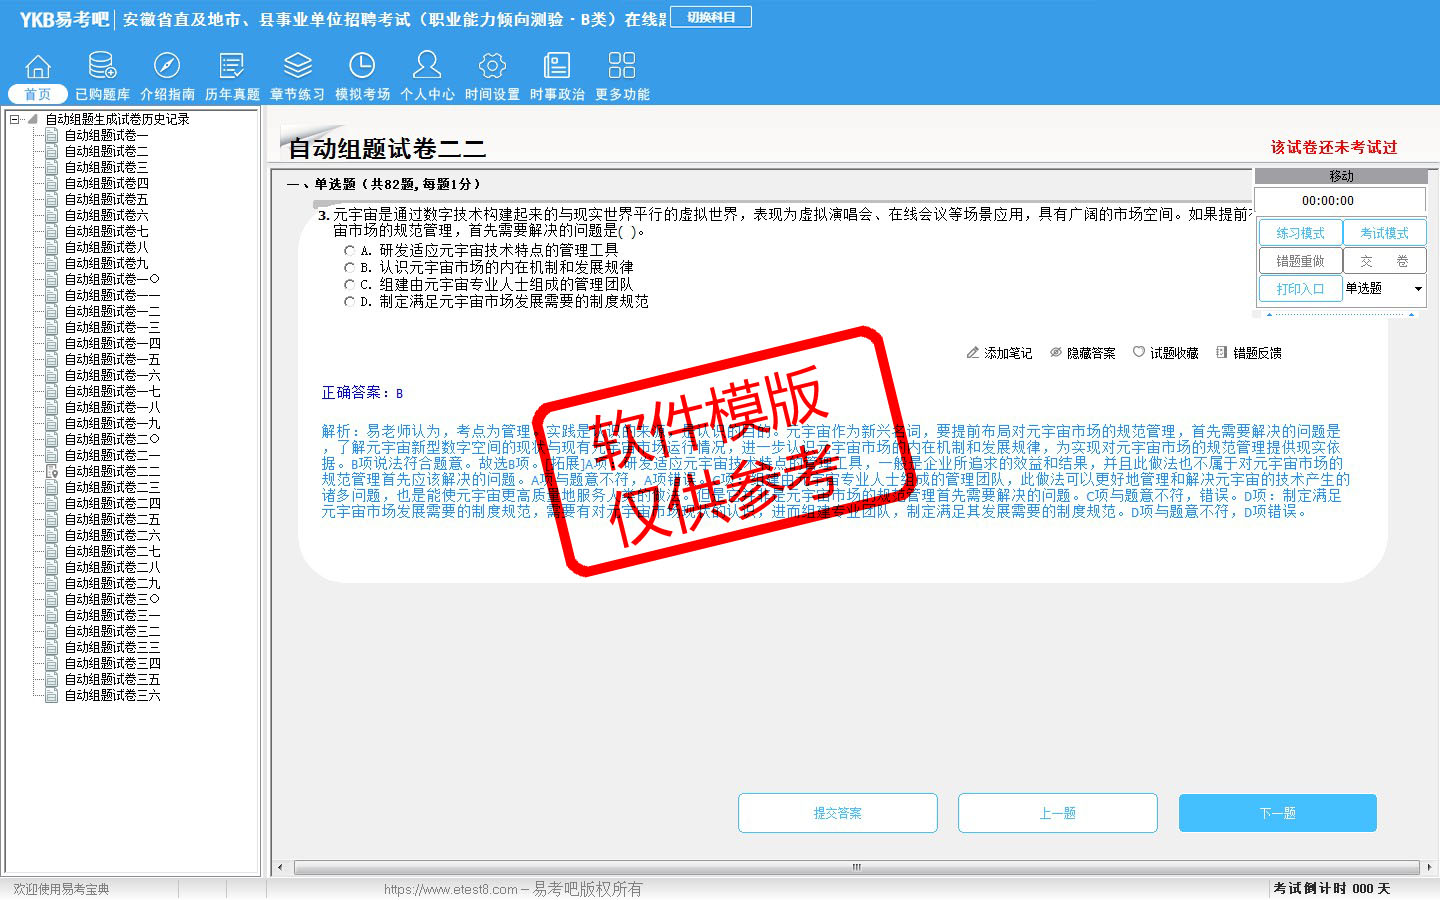
Task: Open the 模拟考场 clock icon
Action: [x=362, y=66]
